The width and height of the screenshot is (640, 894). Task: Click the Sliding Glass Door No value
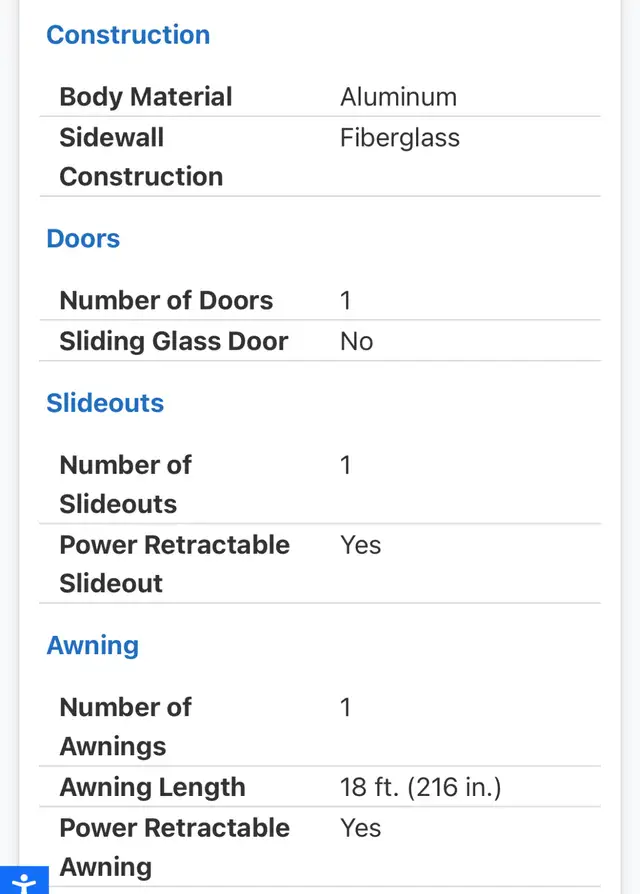[x=357, y=342]
